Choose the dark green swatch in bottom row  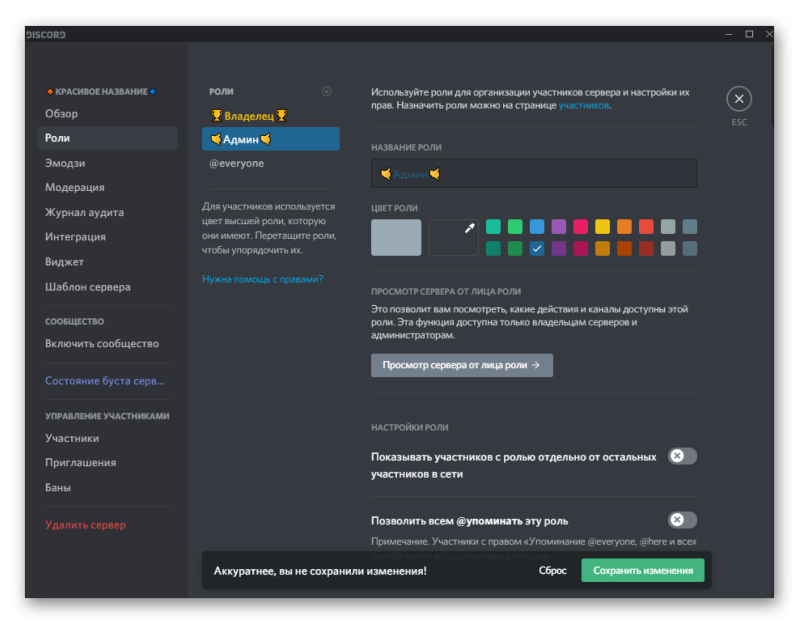click(515, 248)
